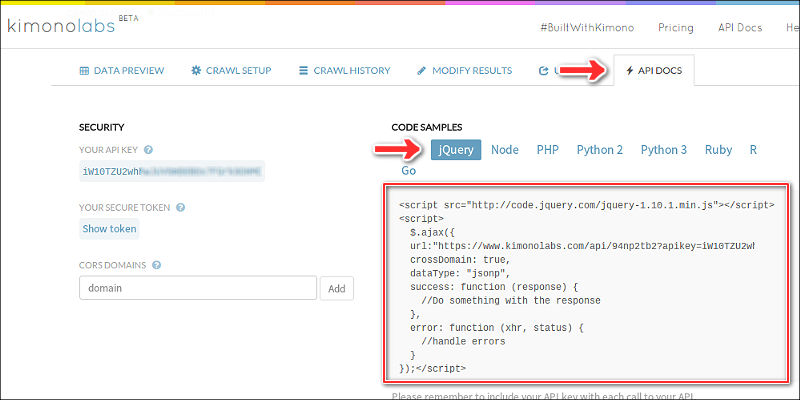Screen dimensions: 800x400
Task: Open the Data Preview tab
Action: 122,70
